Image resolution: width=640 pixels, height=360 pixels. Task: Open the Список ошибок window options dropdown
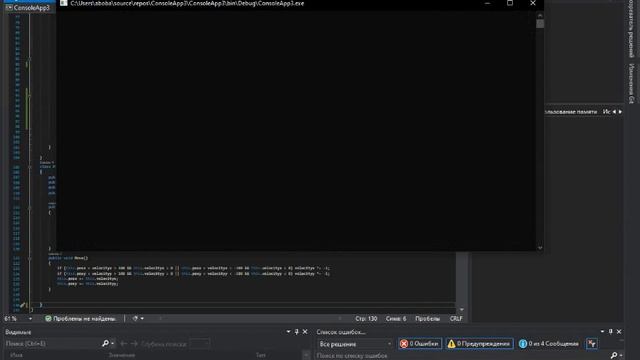coord(602,332)
